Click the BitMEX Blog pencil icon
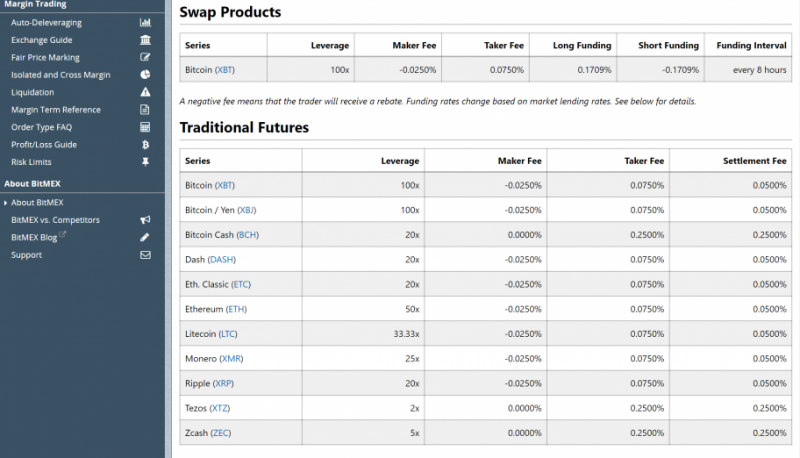800x458 pixels. (145, 237)
